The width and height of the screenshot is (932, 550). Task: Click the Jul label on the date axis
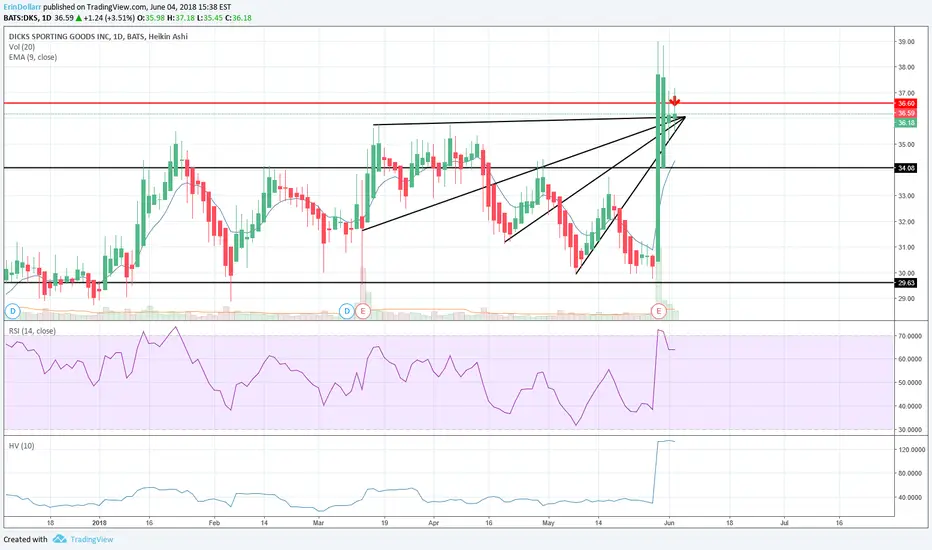click(784, 523)
